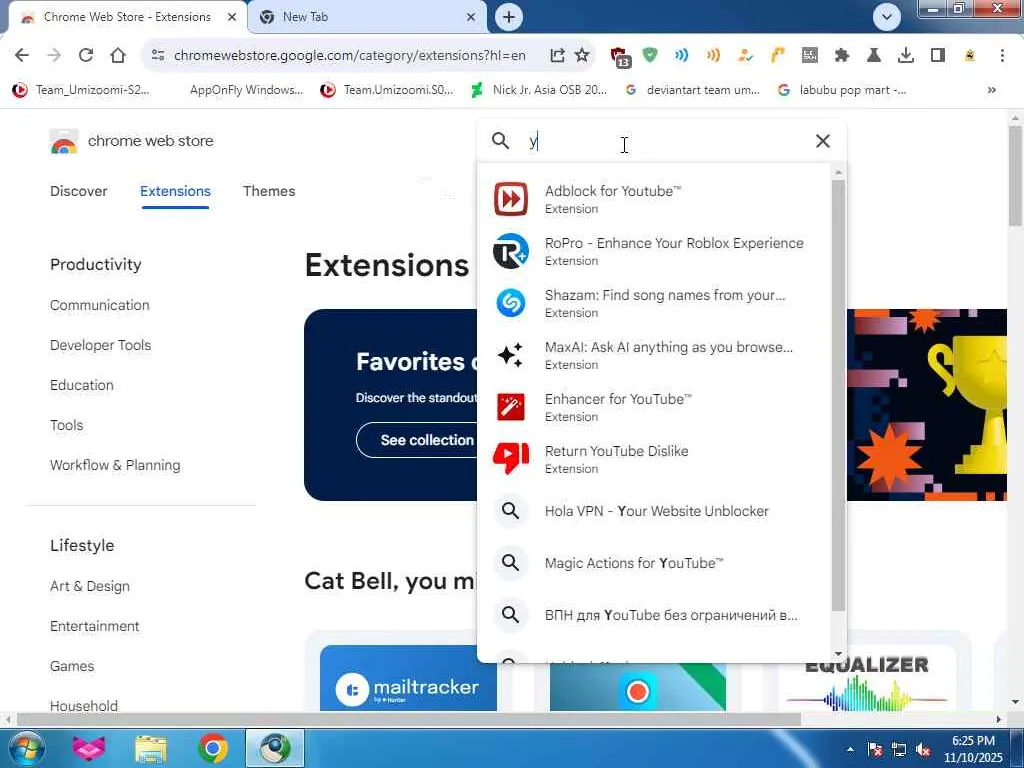Open Google Chrome from taskbar
1024x768 pixels.
click(x=213, y=748)
